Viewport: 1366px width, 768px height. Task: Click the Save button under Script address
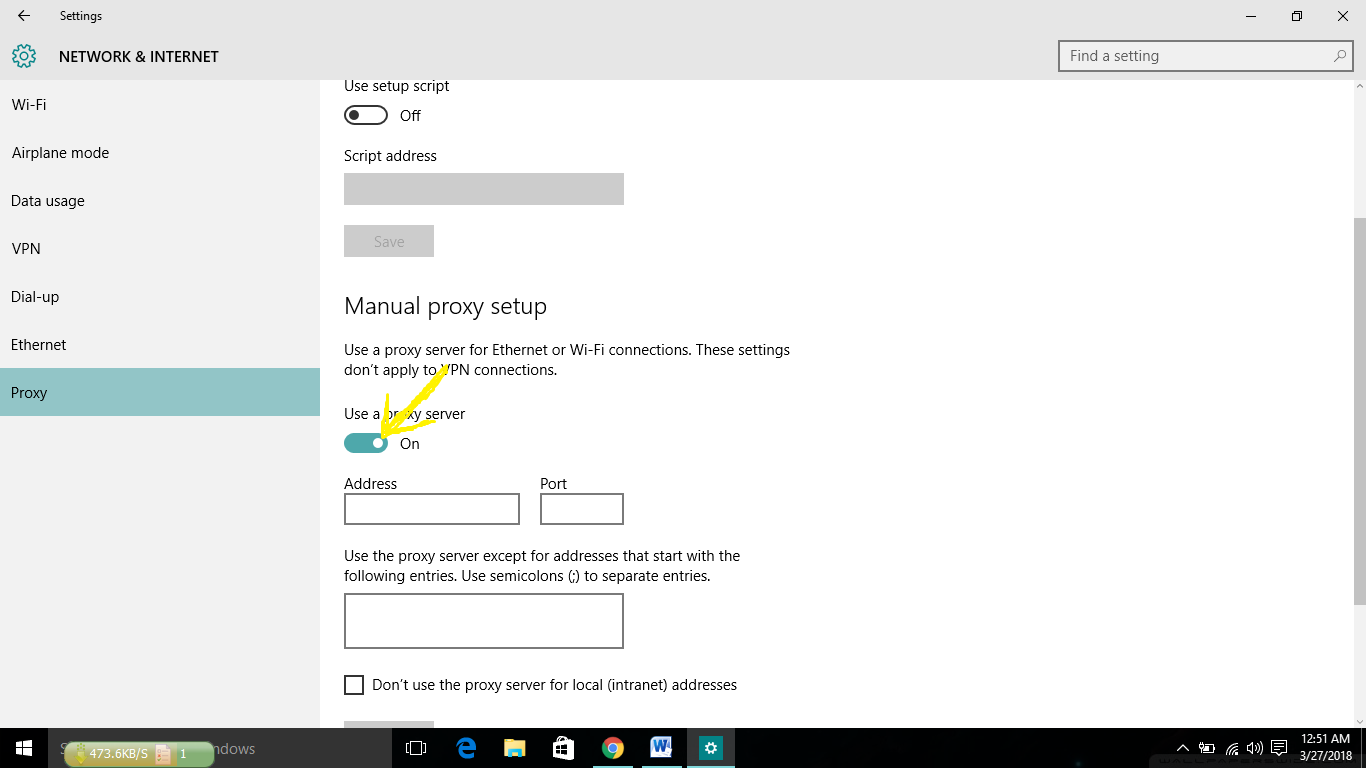389,241
